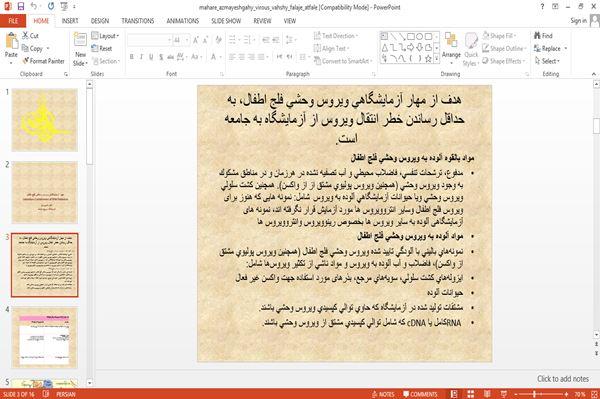Toggle Bold formatting
Image resolution: width=600 pixels, height=399 pixels.
coord(132,57)
